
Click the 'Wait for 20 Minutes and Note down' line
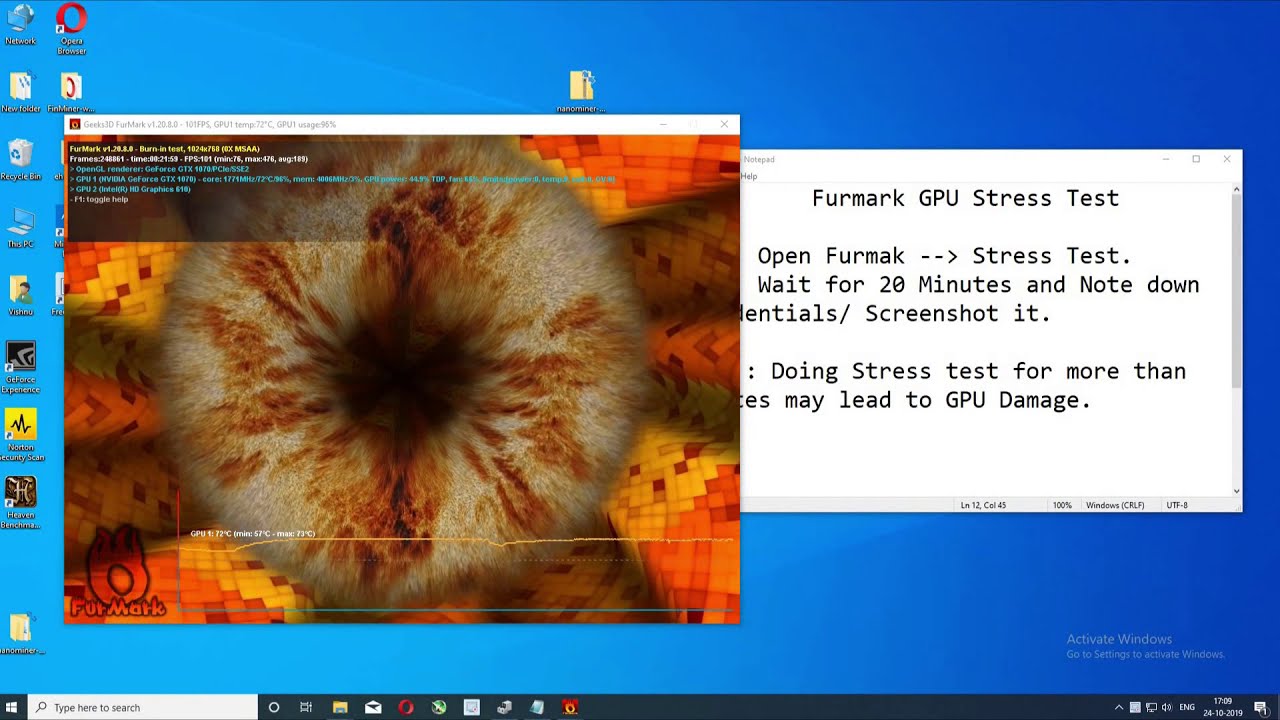[978, 285]
